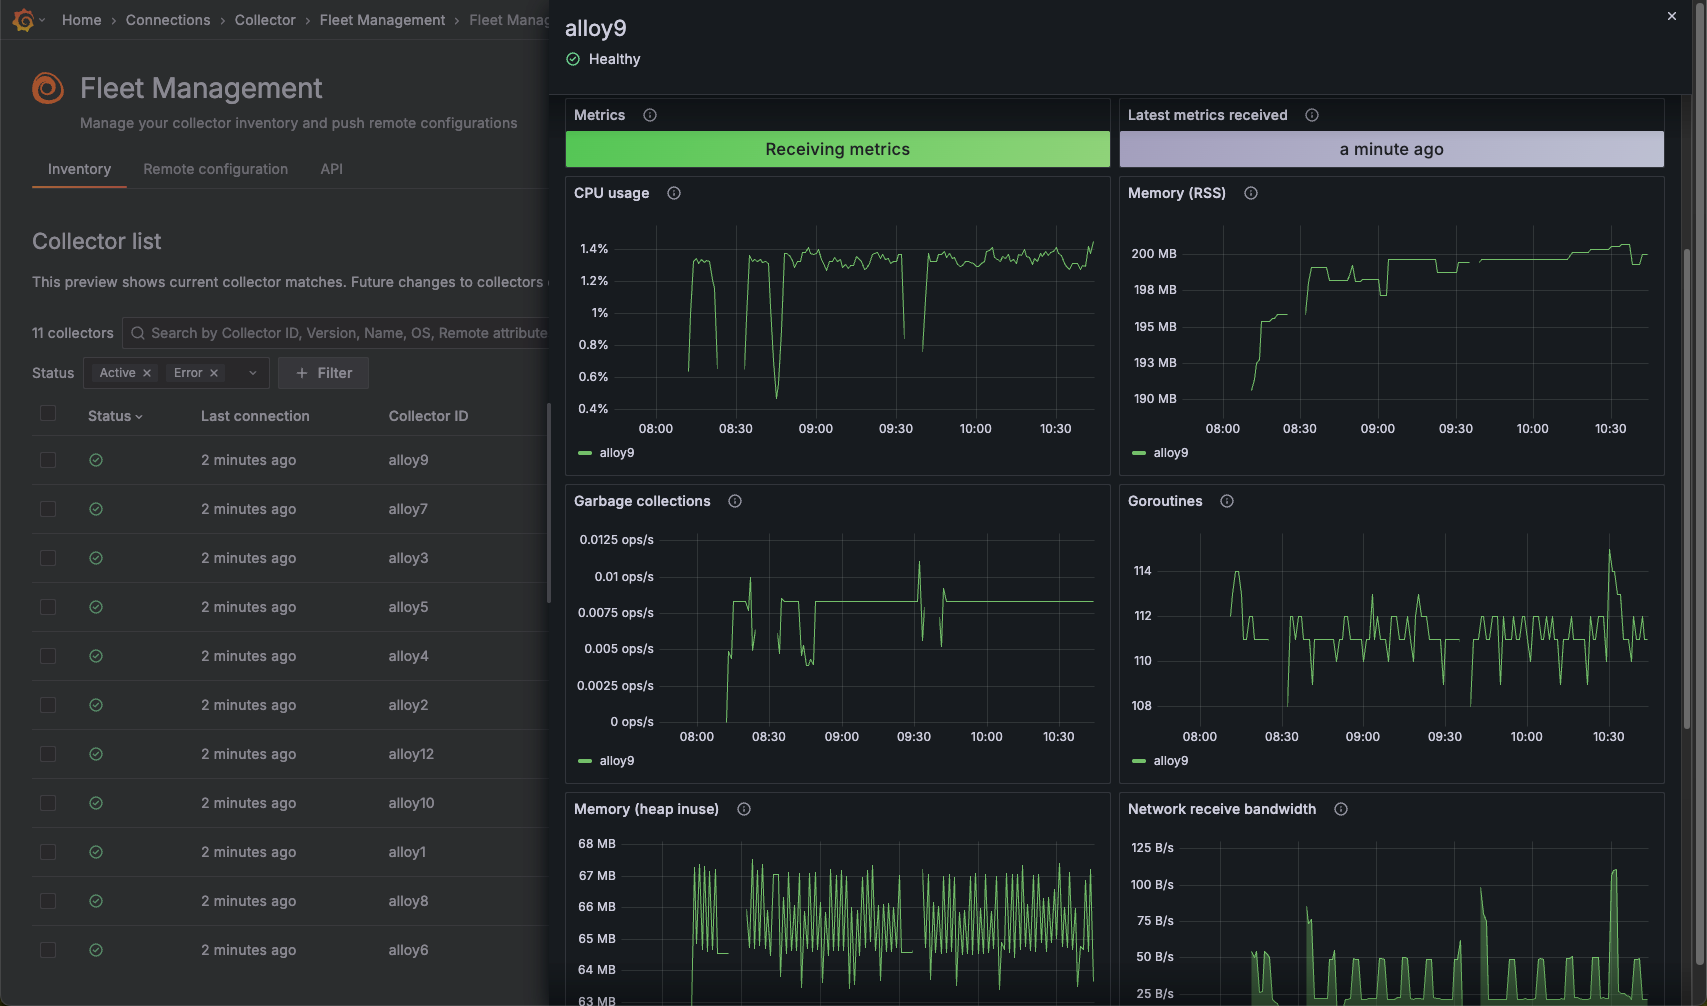Open the API tab
Viewport: 1707px width, 1006px height.
tap(331, 169)
